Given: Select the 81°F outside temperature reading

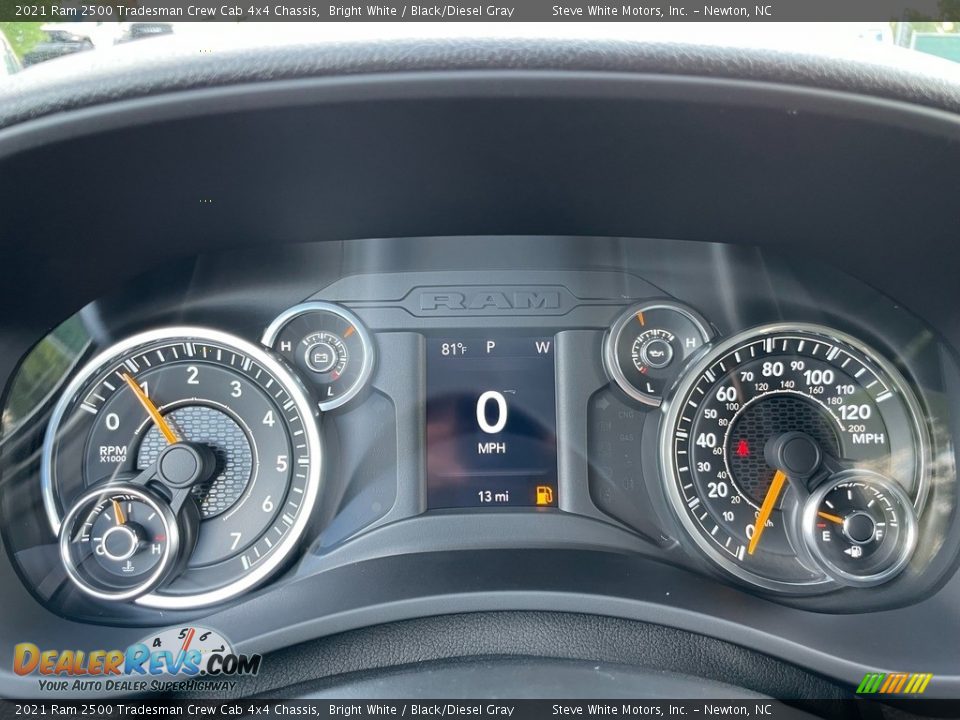Looking at the screenshot, I should point(454,349).
